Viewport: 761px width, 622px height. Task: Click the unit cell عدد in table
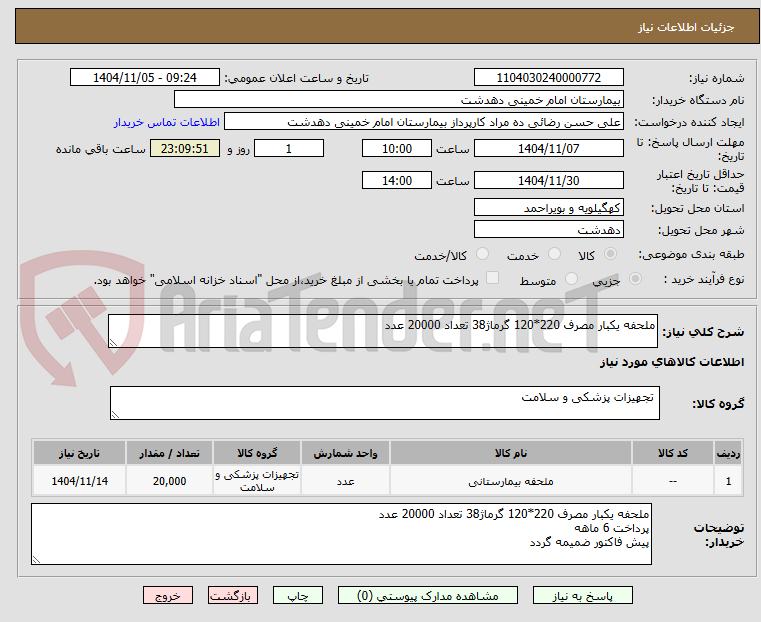click(345, 481)
